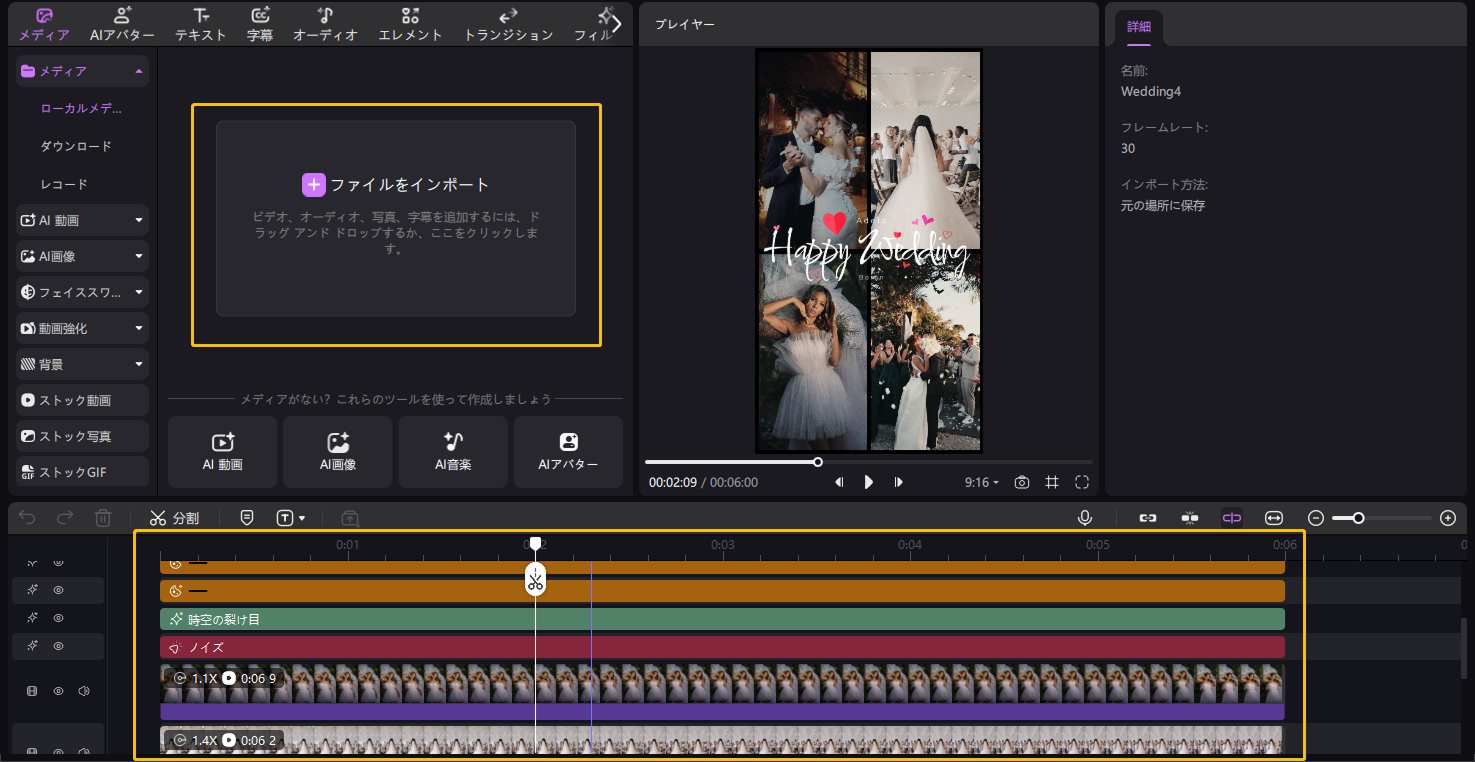Click the zoom in plus icon on timeline

pyautogui.click(x=1447, y=518)
